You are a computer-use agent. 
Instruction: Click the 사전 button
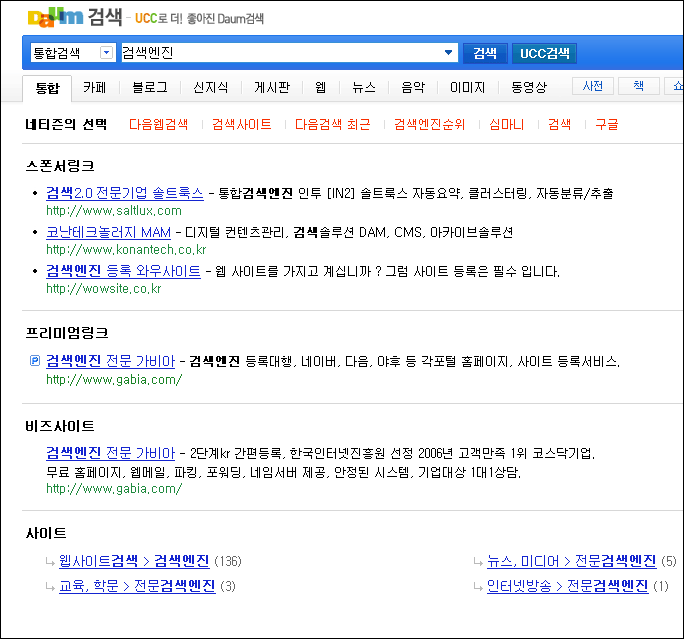(593, 86)
